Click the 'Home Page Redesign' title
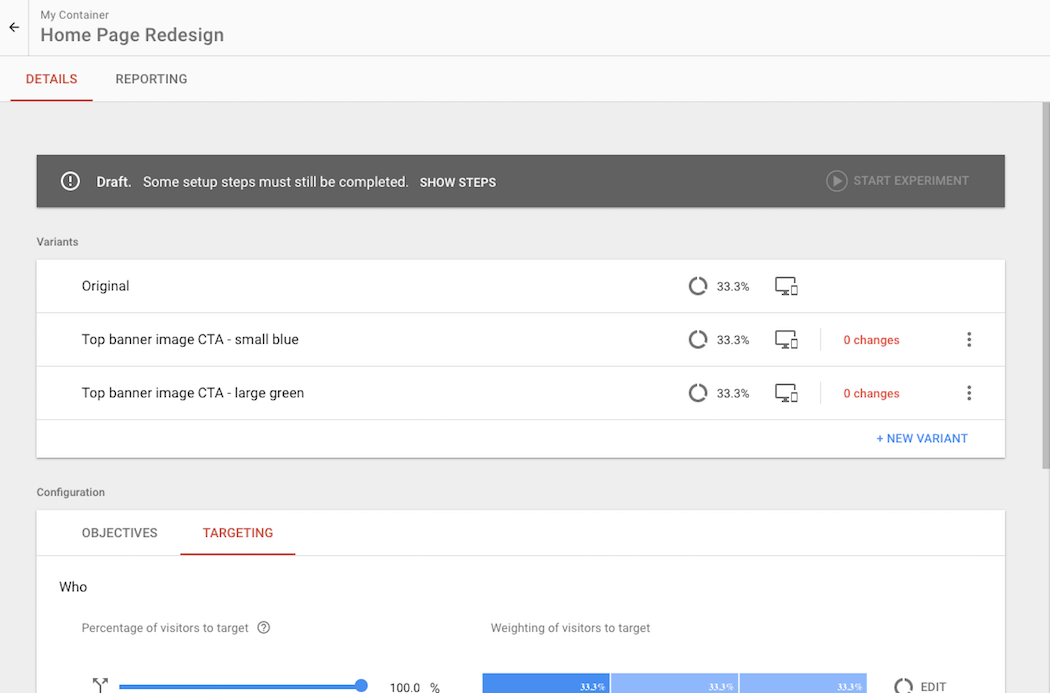 click(132, 35)
